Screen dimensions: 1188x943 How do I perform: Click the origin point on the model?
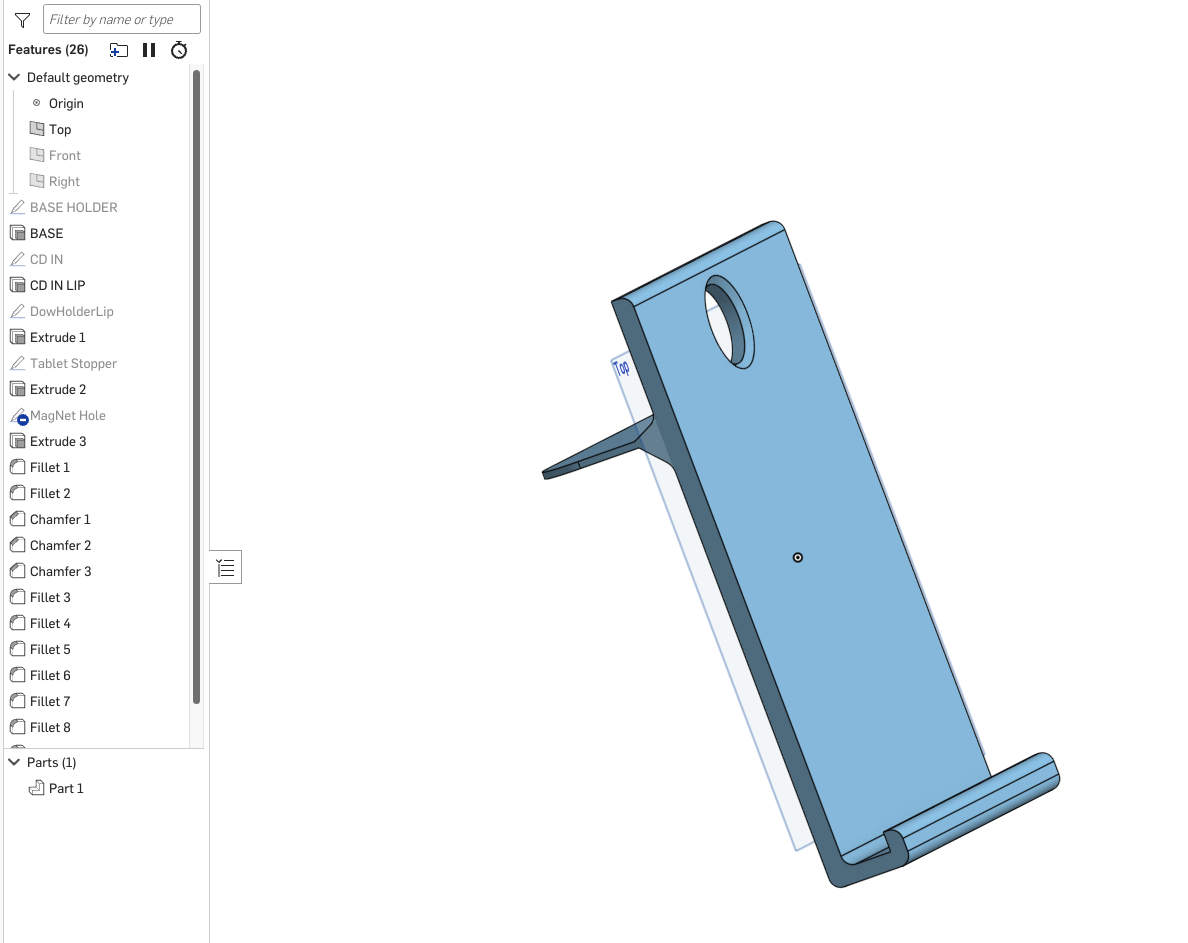(797, 557)
